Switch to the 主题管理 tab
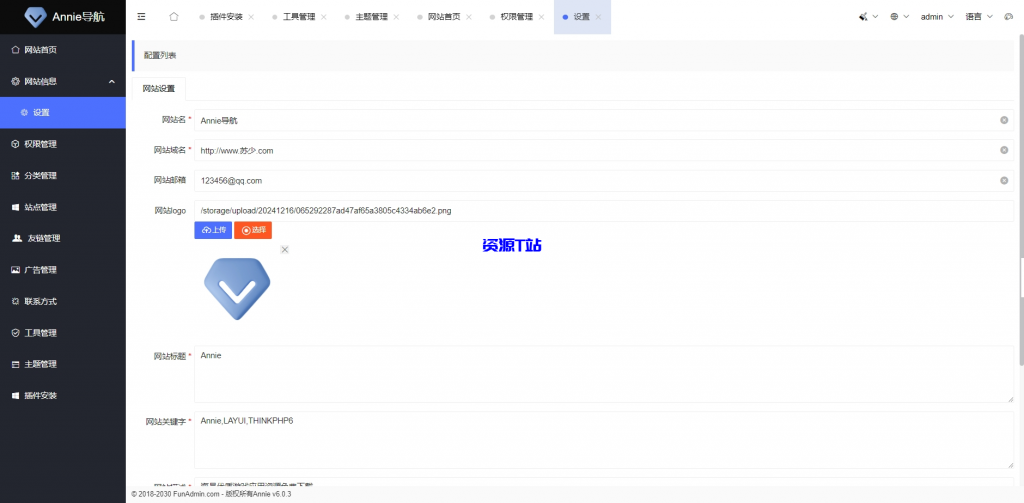 point(371,17)
